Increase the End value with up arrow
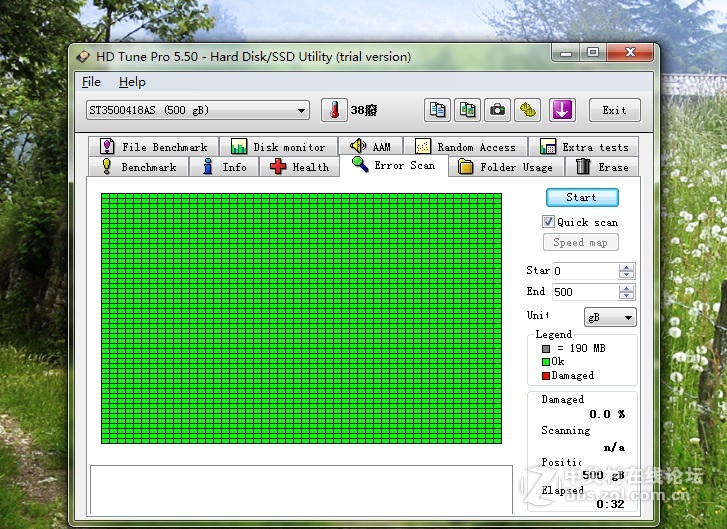Image resolution: width=727 pixels, height=529 pixels. [x=626, y=288]
